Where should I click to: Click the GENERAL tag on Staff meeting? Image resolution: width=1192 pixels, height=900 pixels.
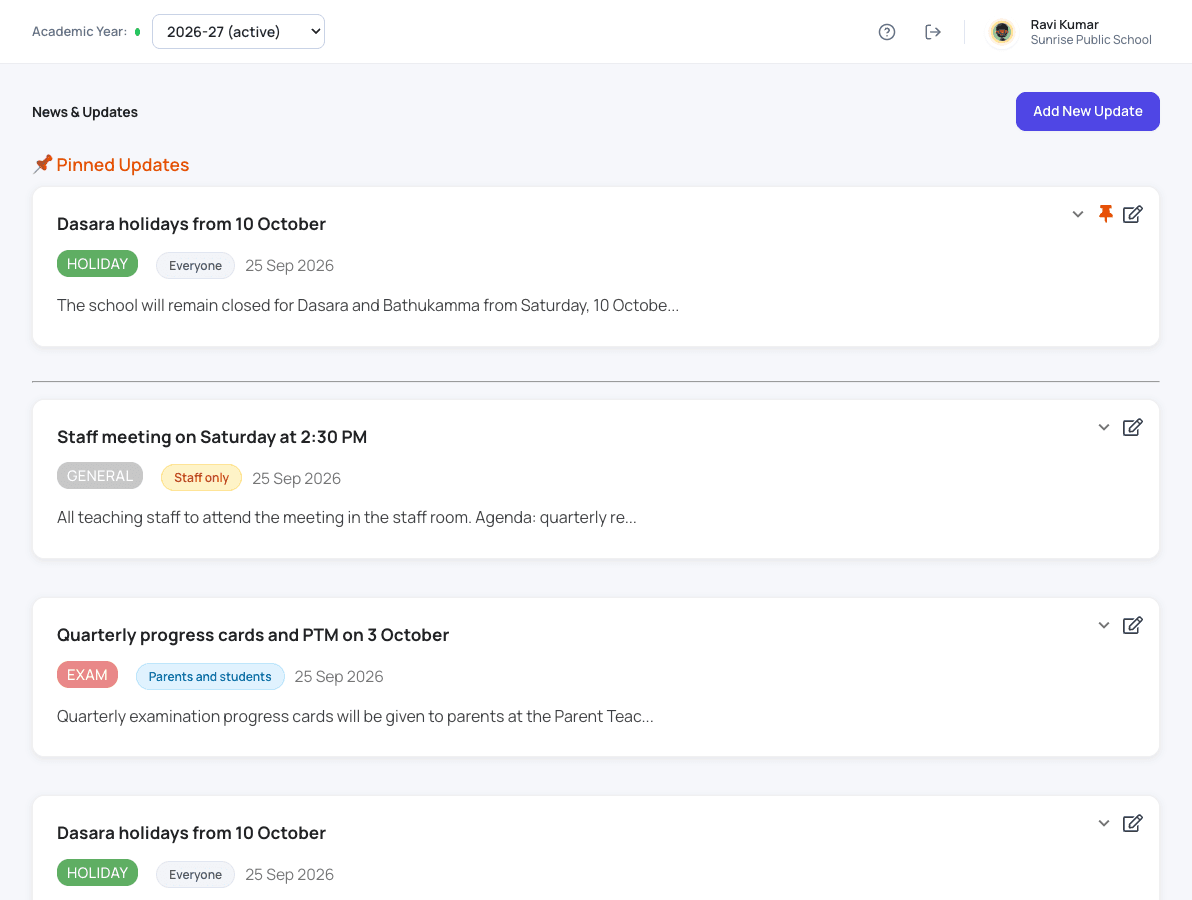[100, 476]
